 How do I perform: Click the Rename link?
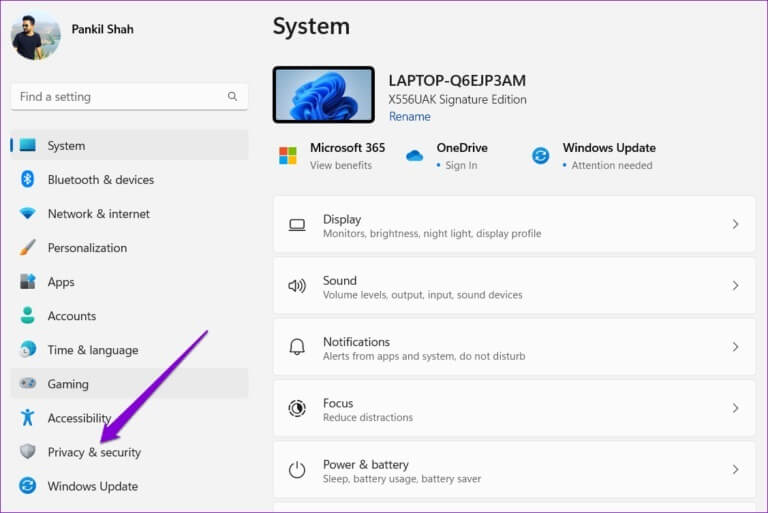point(409,117)
